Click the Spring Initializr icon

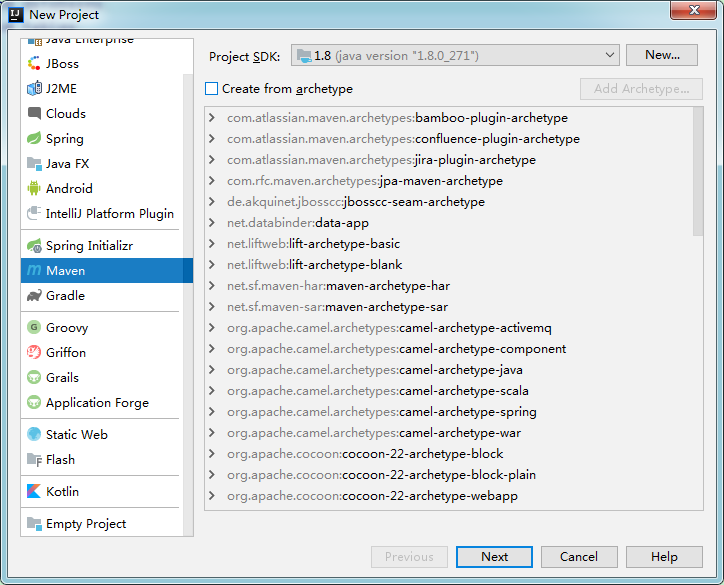[x=35, y=245]
